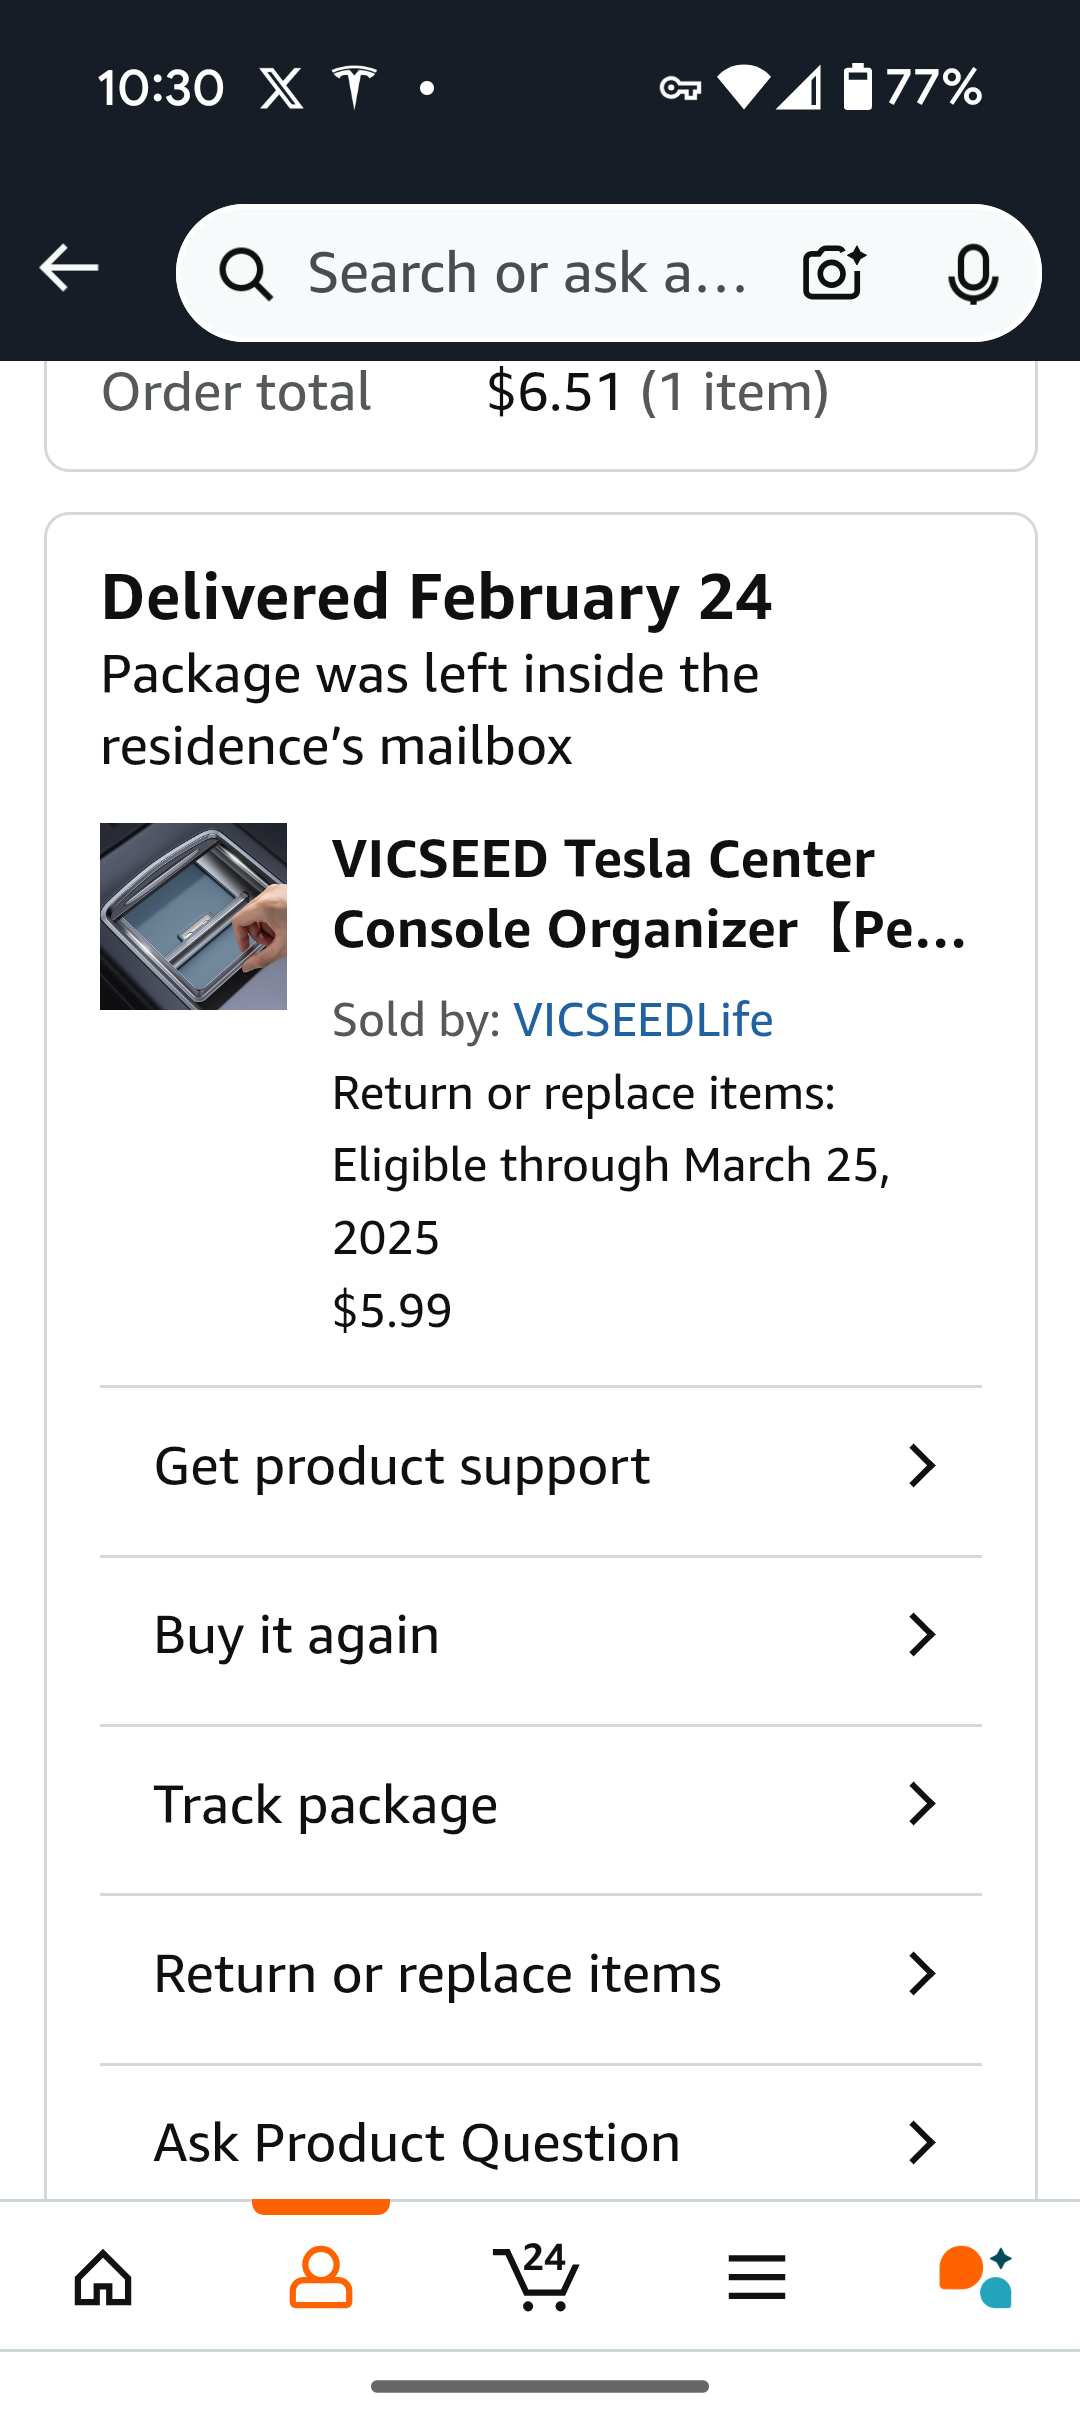View the console organizer product thumbnail

point(193,916)
